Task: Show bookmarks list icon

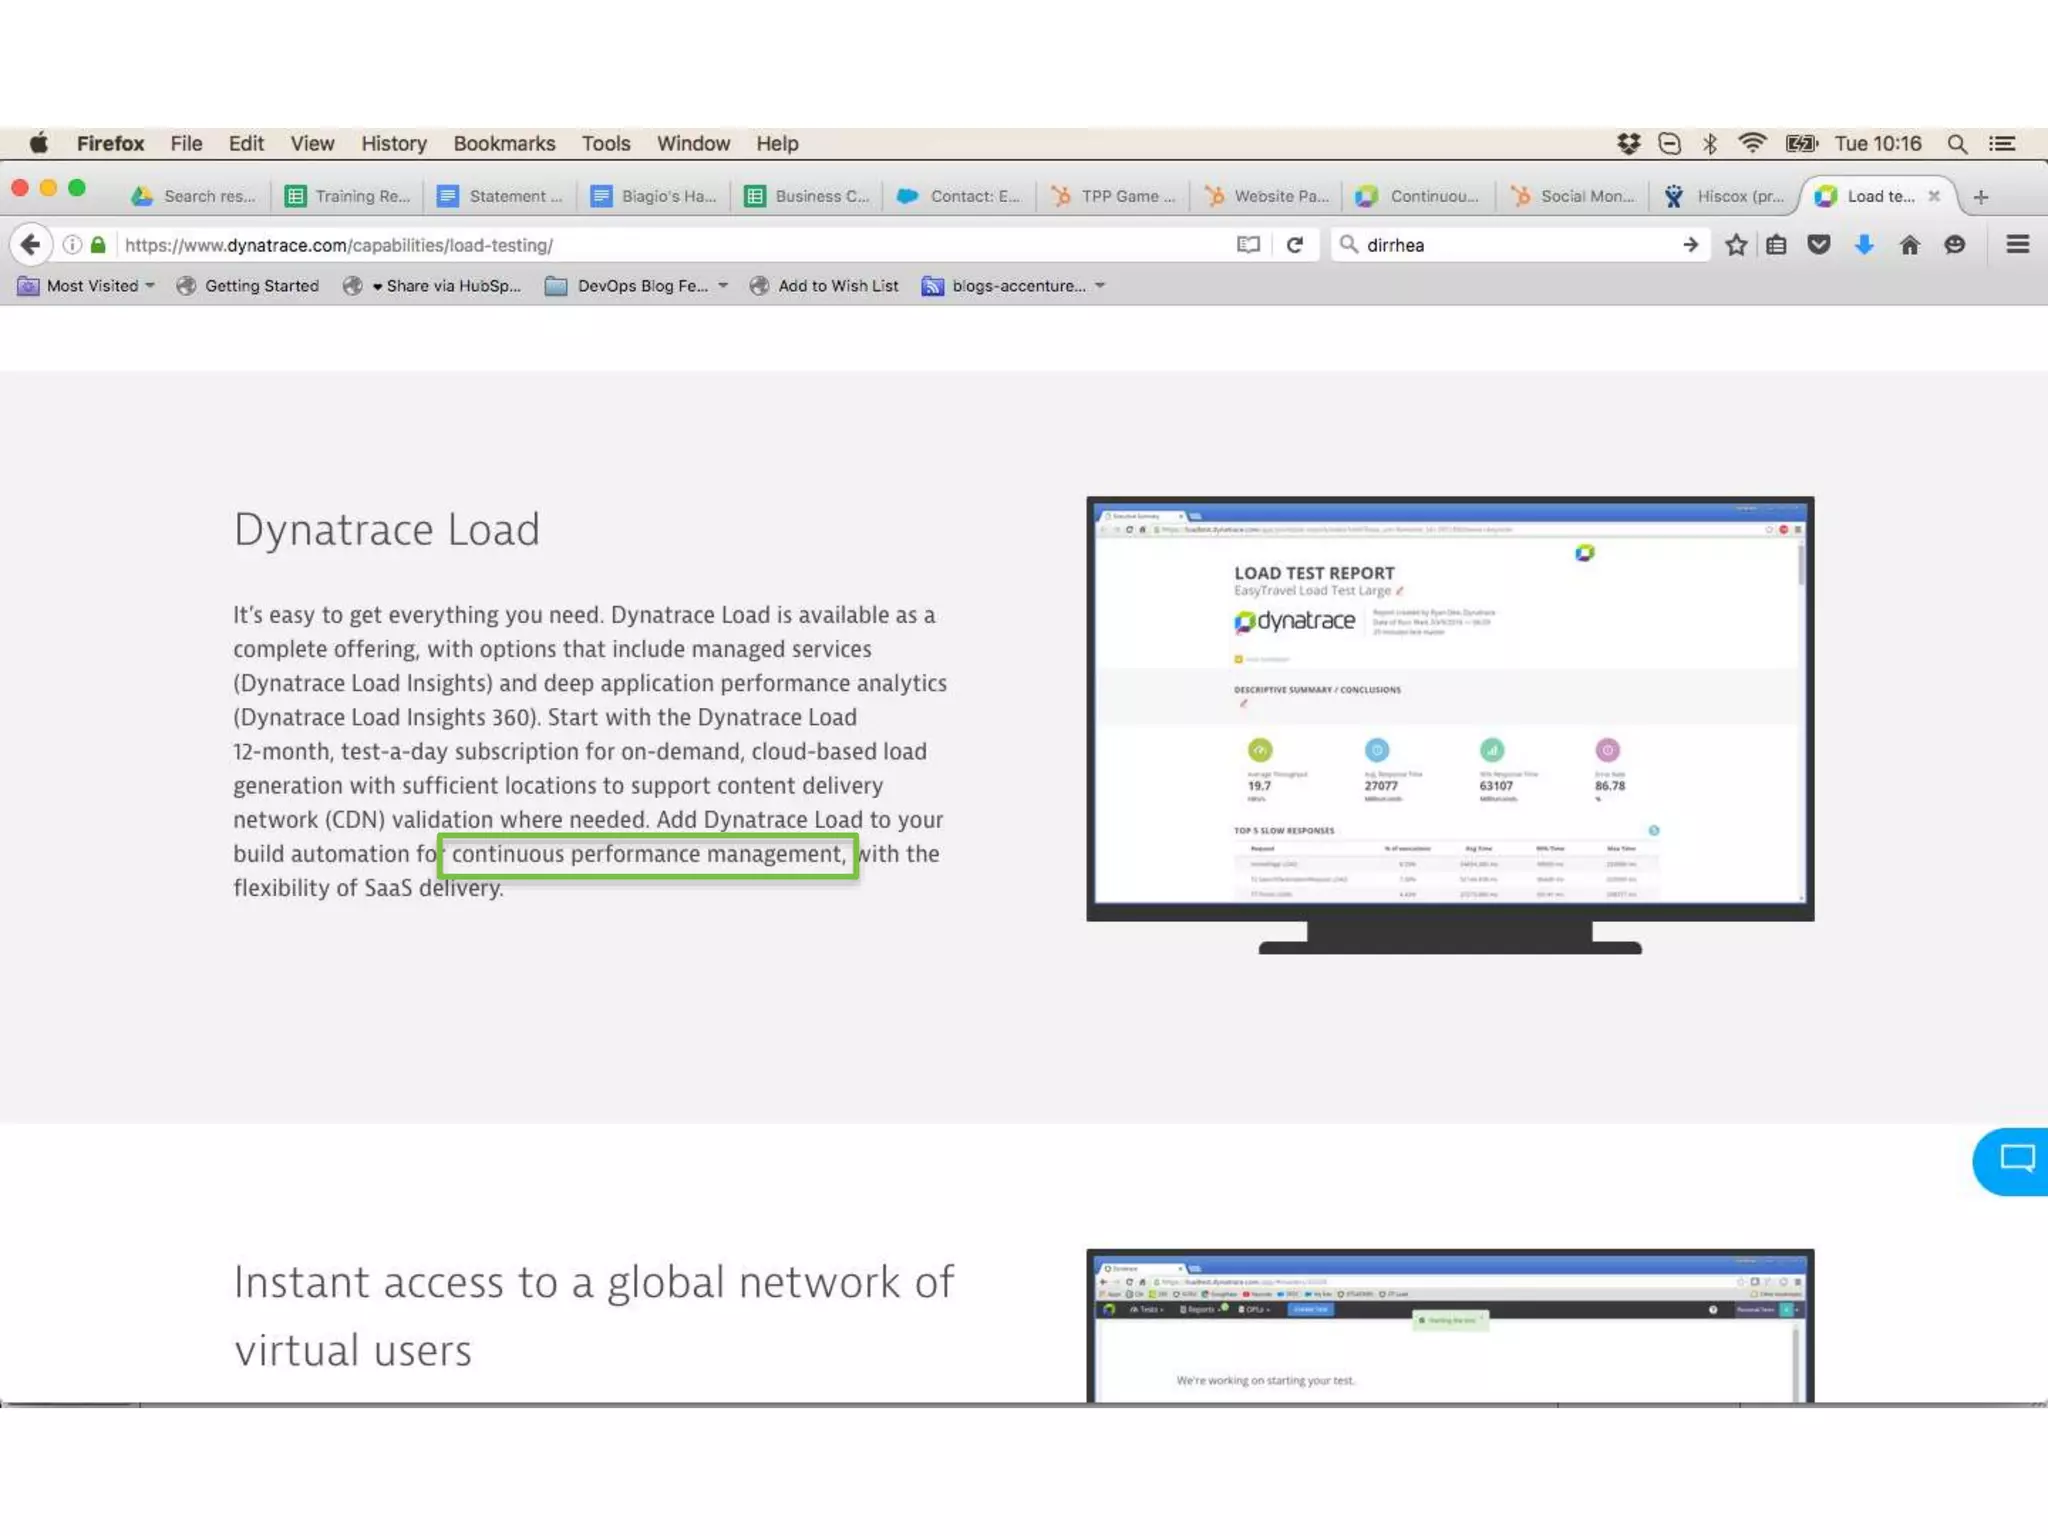Action: point(1777,244)
